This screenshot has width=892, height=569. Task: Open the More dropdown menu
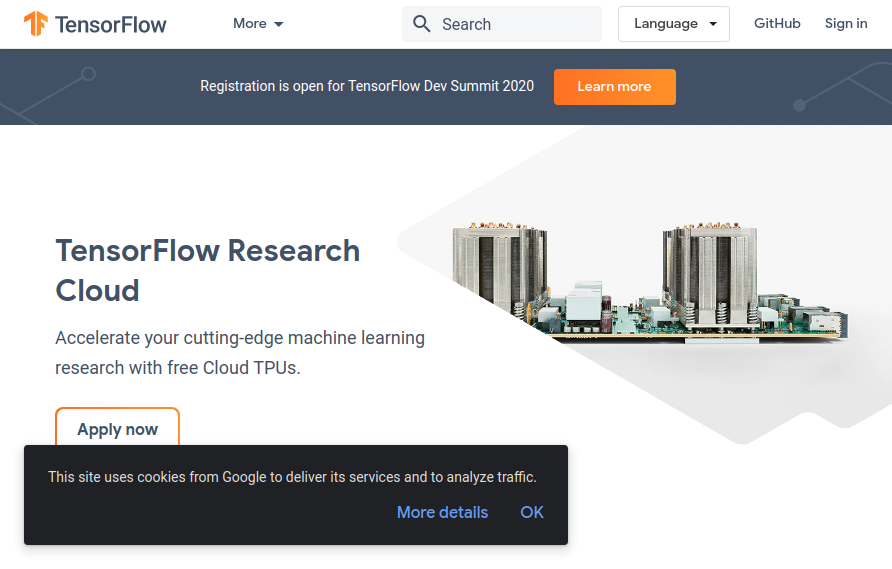(x=258, y=24)
